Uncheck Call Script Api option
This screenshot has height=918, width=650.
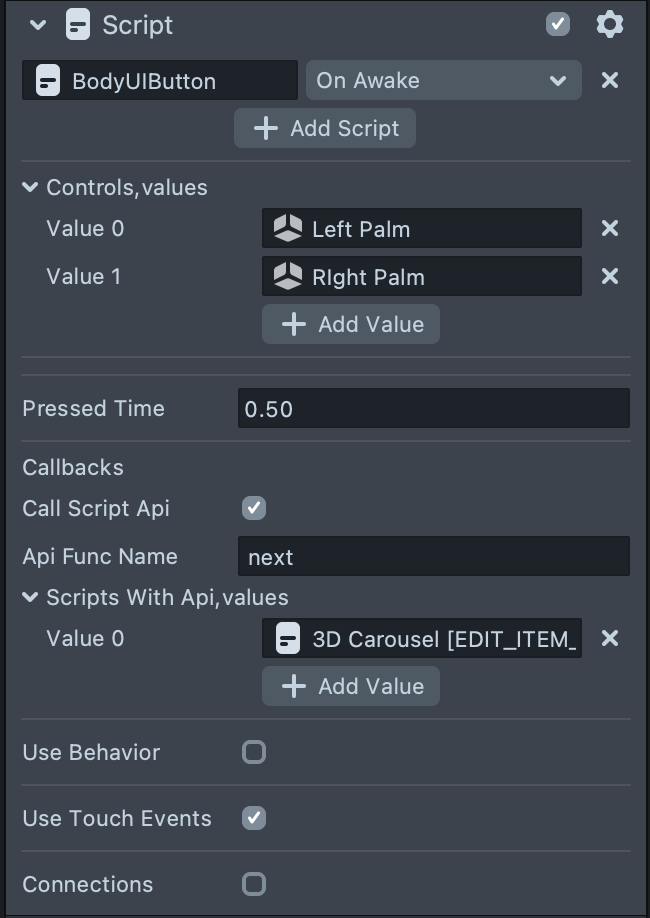254,508
